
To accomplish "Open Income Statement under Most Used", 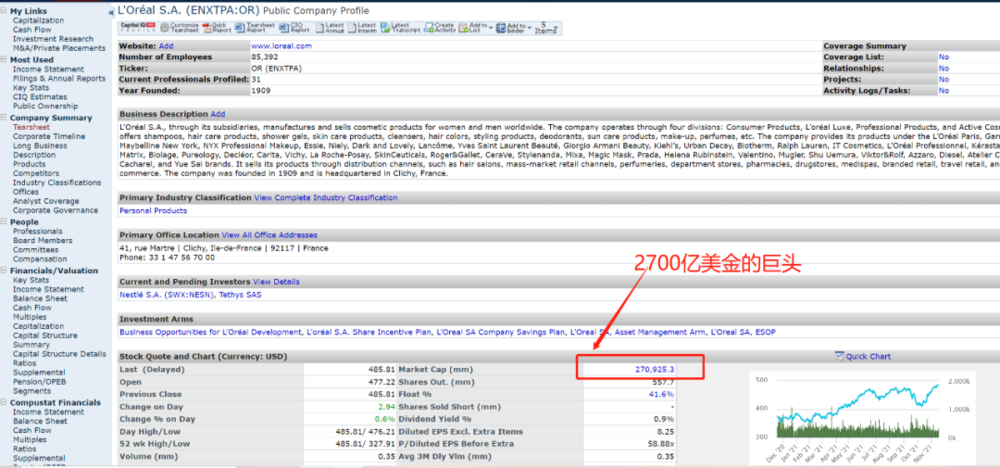I will click(x=48, y=69).
